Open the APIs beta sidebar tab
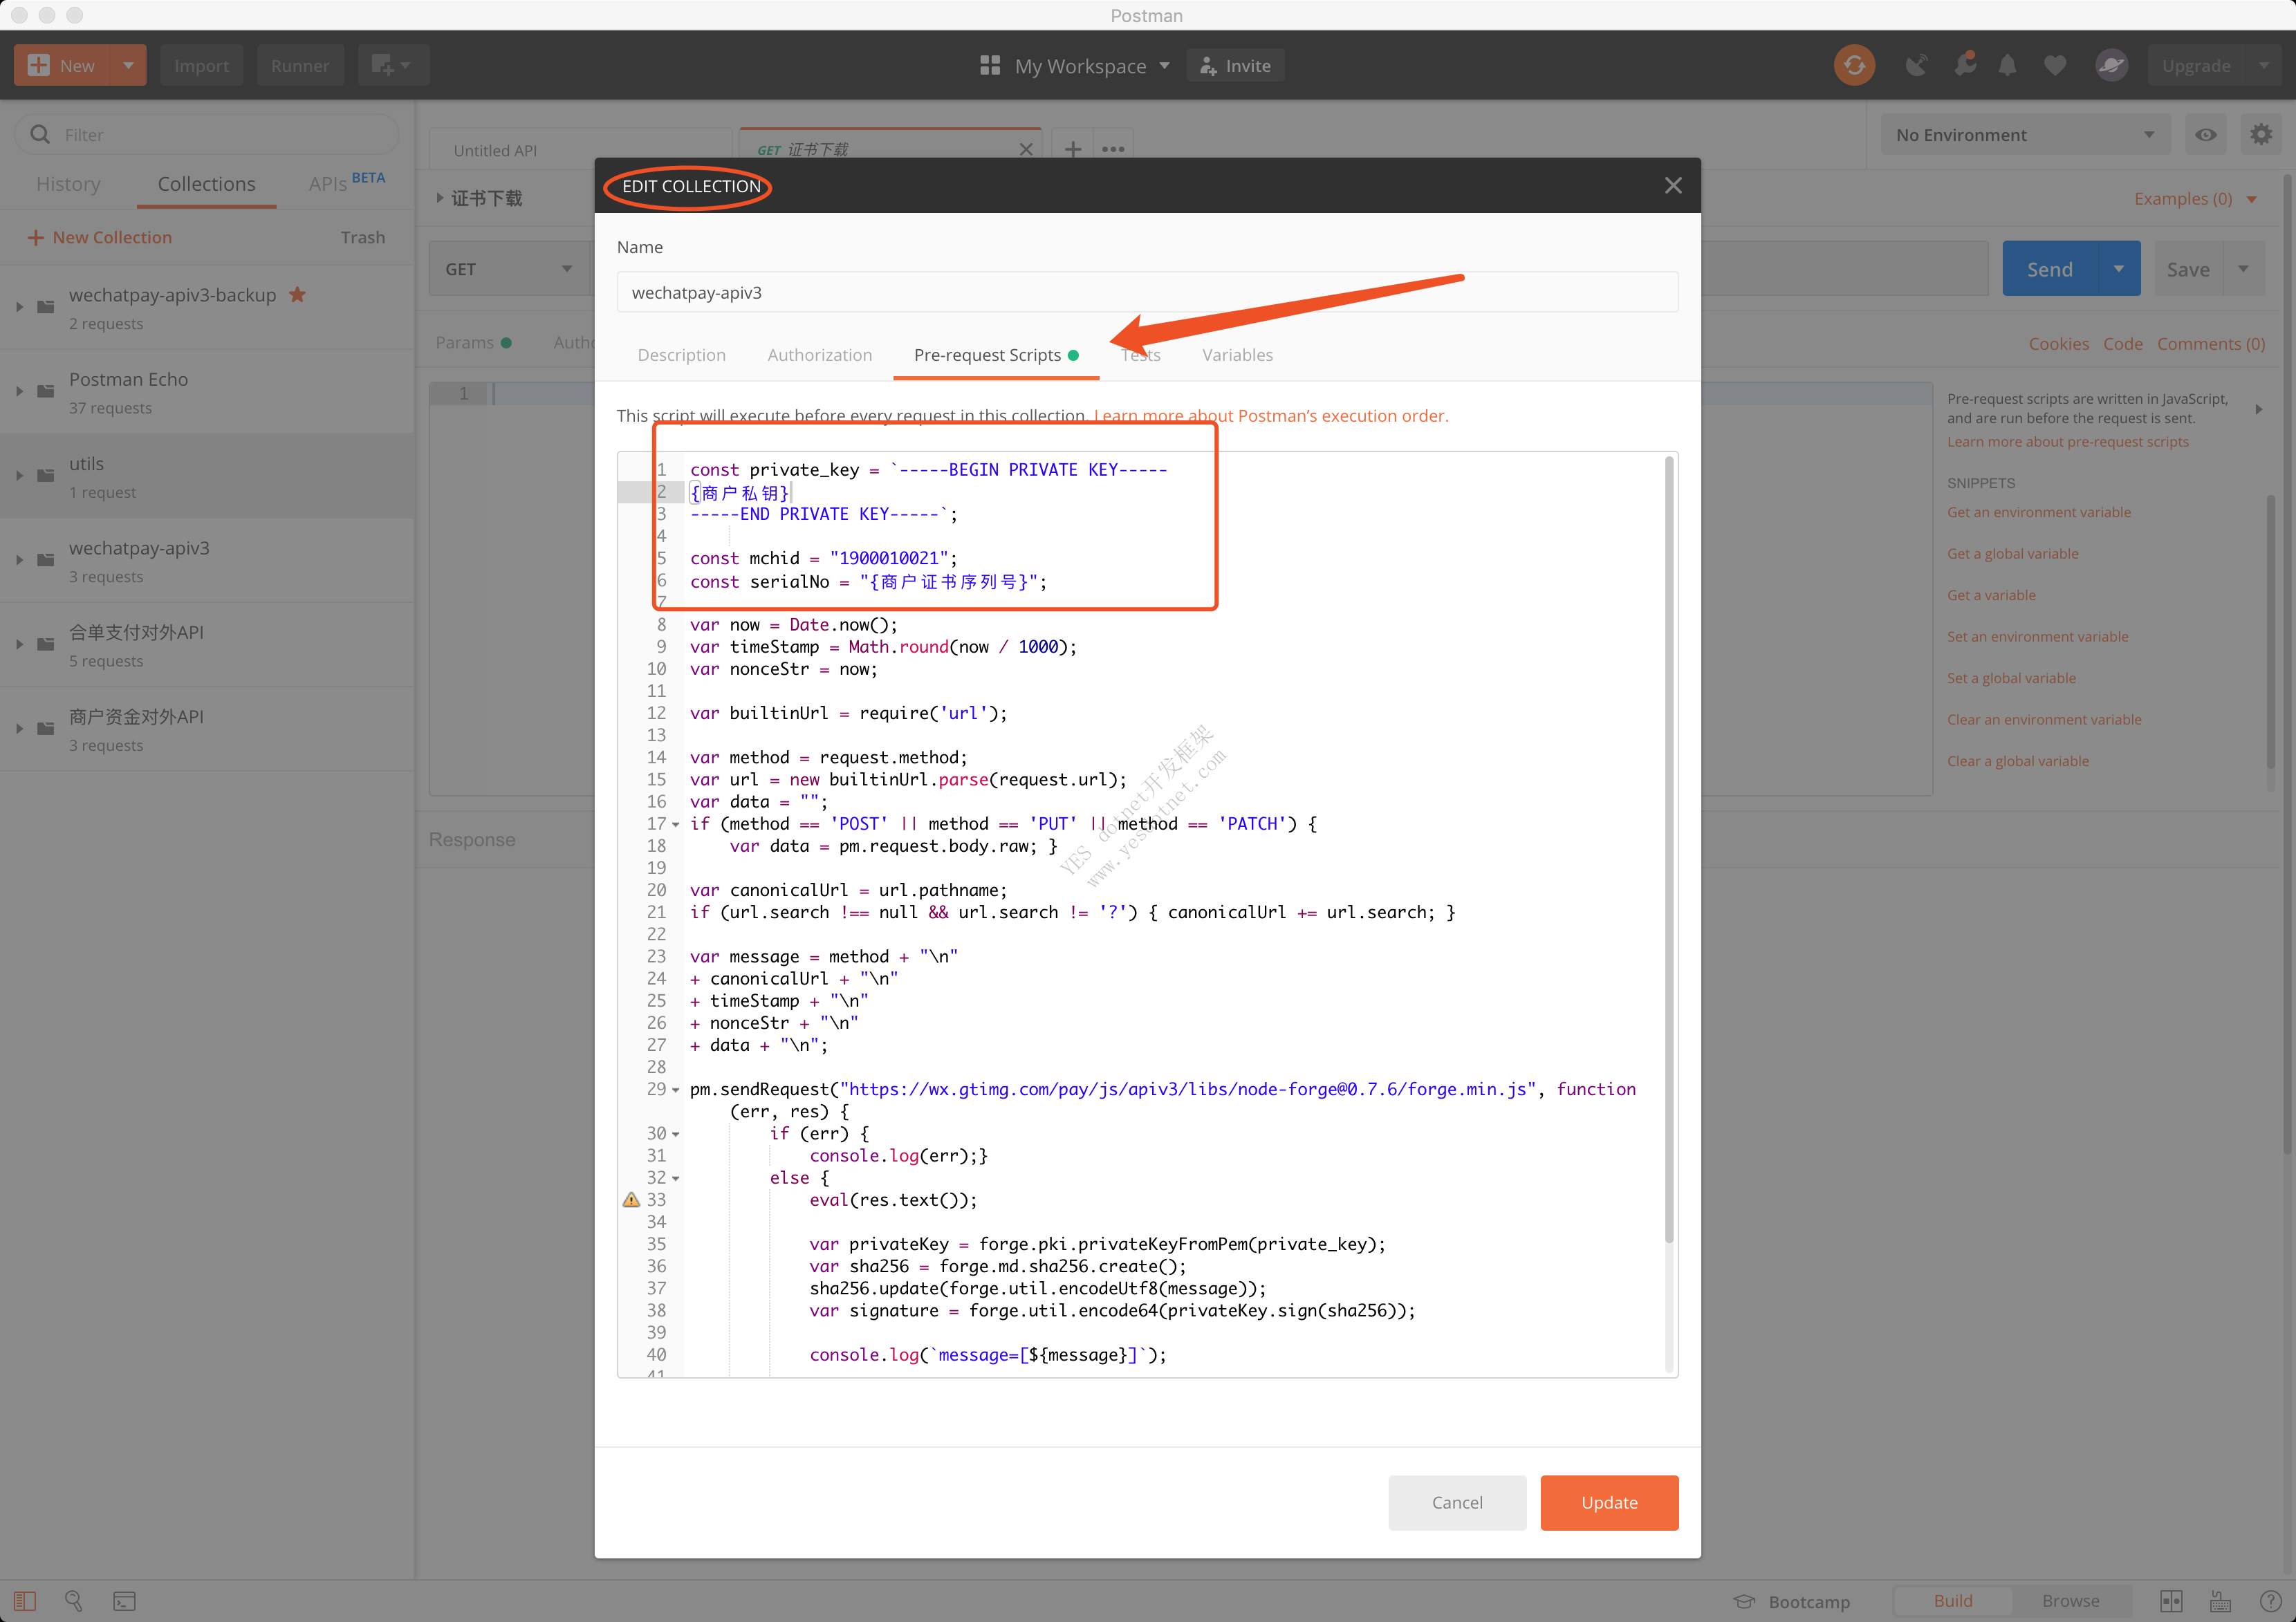 [x=346, y=182]
